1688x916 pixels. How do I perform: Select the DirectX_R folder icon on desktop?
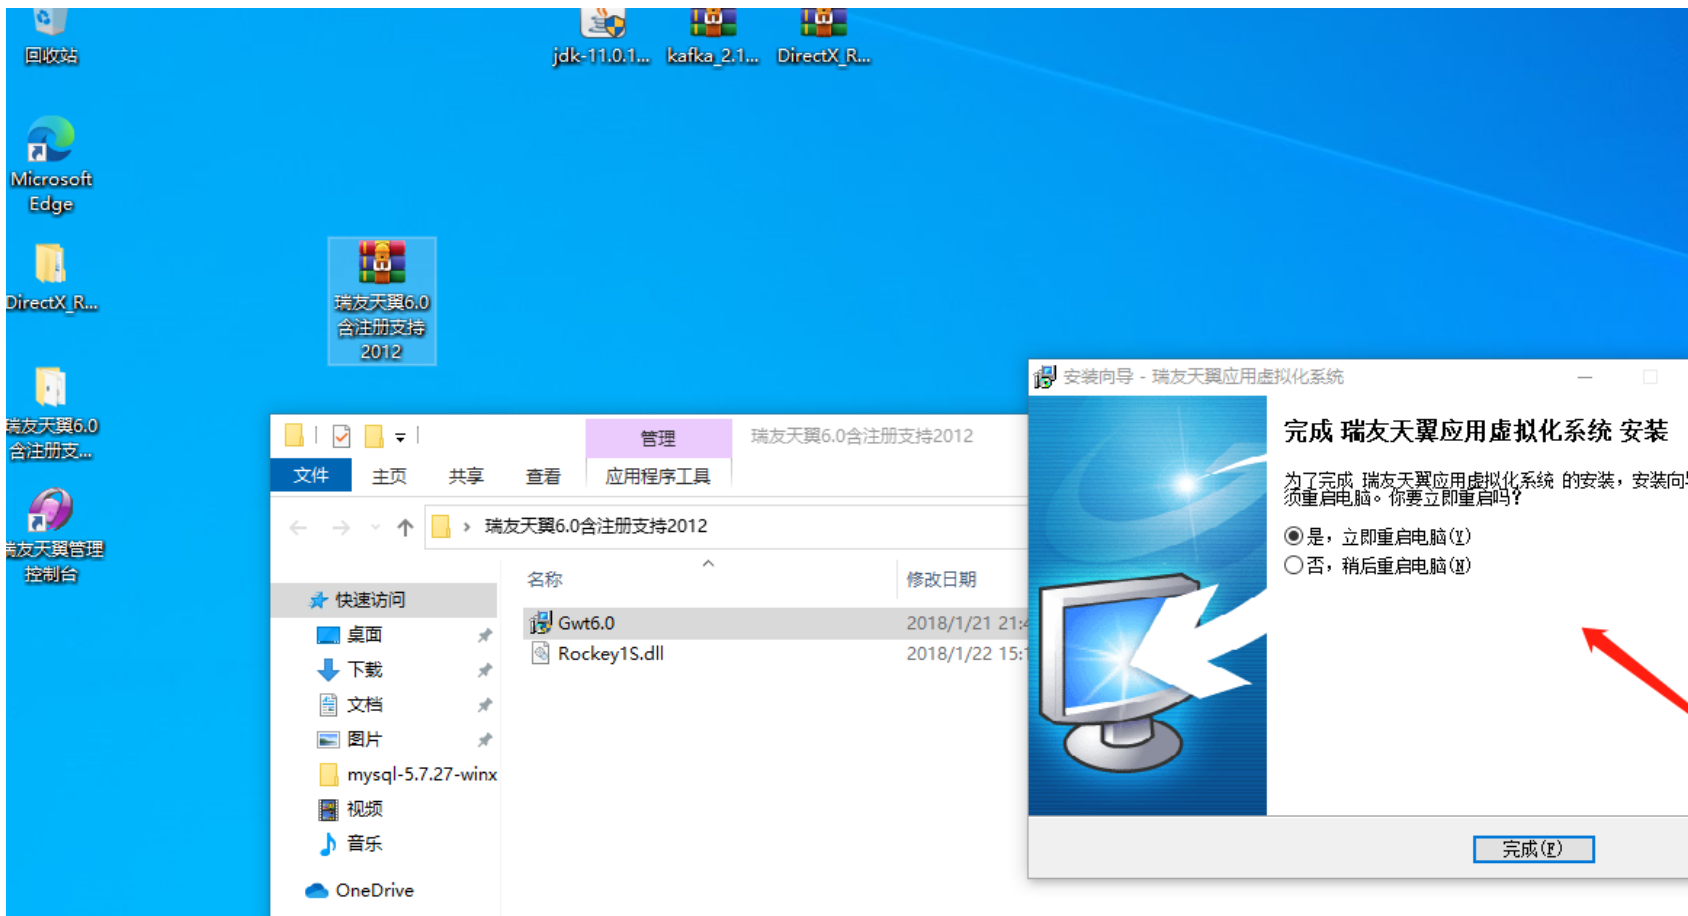tap(50, 278)
